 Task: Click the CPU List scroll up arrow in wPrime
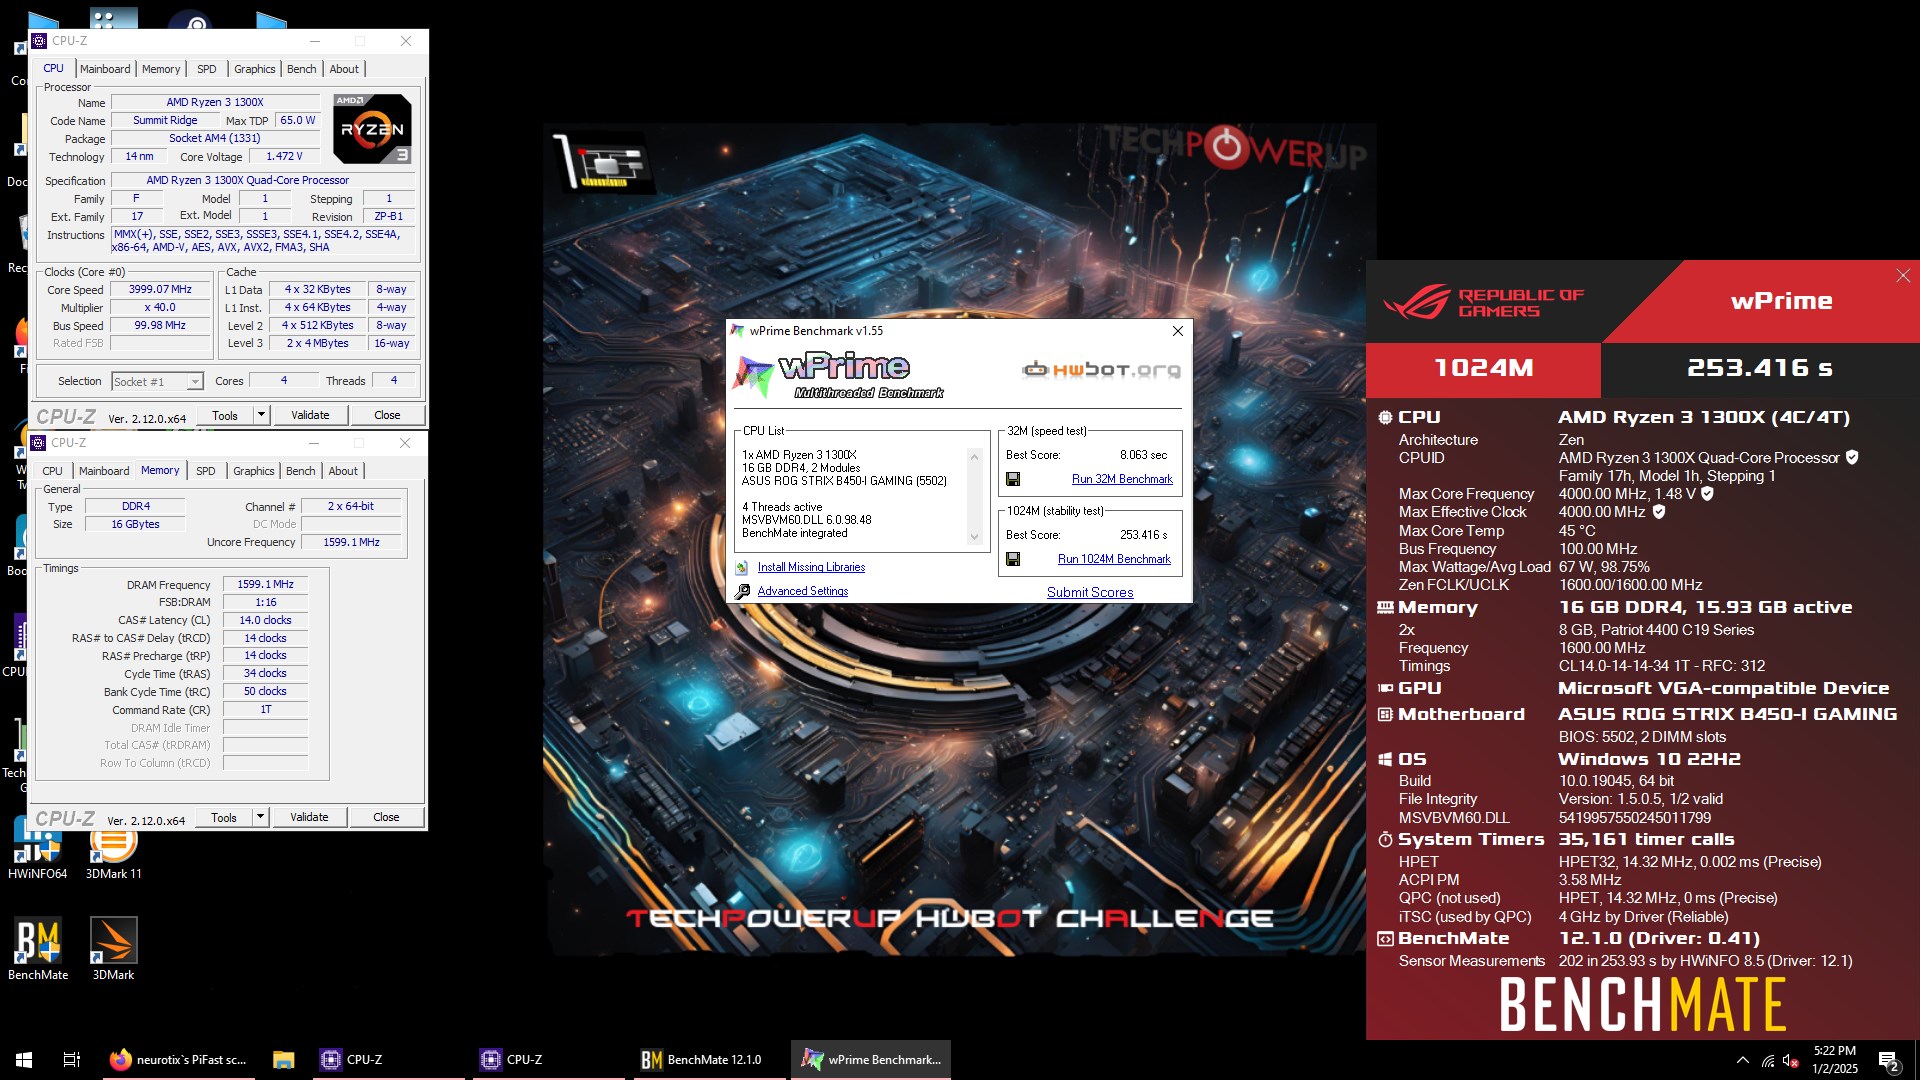(x=974, y=456)
